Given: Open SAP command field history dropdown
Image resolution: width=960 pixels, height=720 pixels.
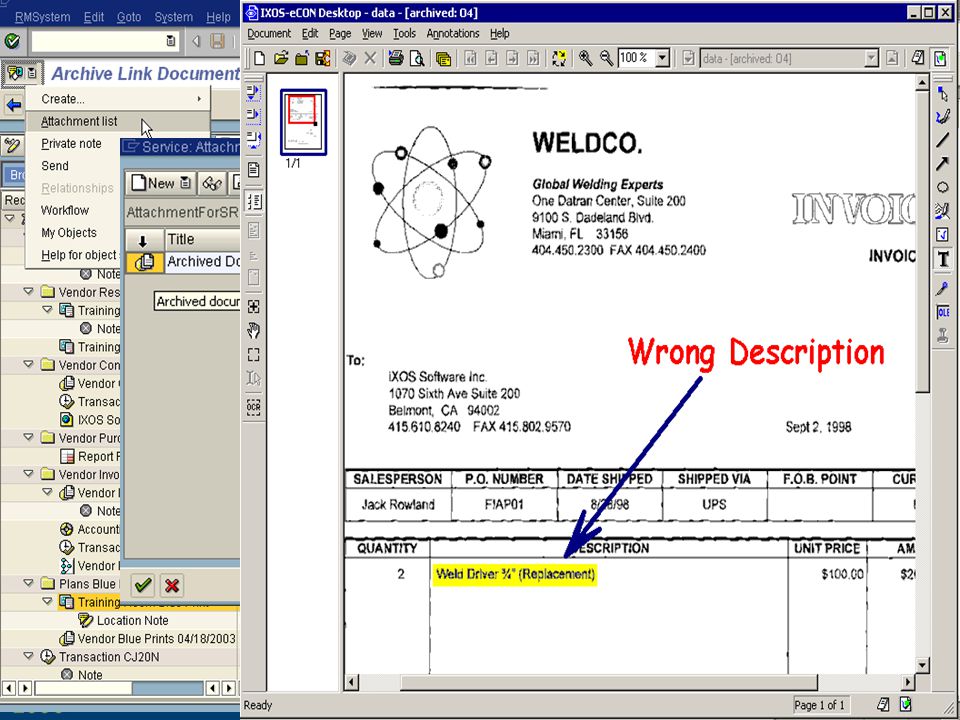Looking at the screenshot, I should (170, 41).
